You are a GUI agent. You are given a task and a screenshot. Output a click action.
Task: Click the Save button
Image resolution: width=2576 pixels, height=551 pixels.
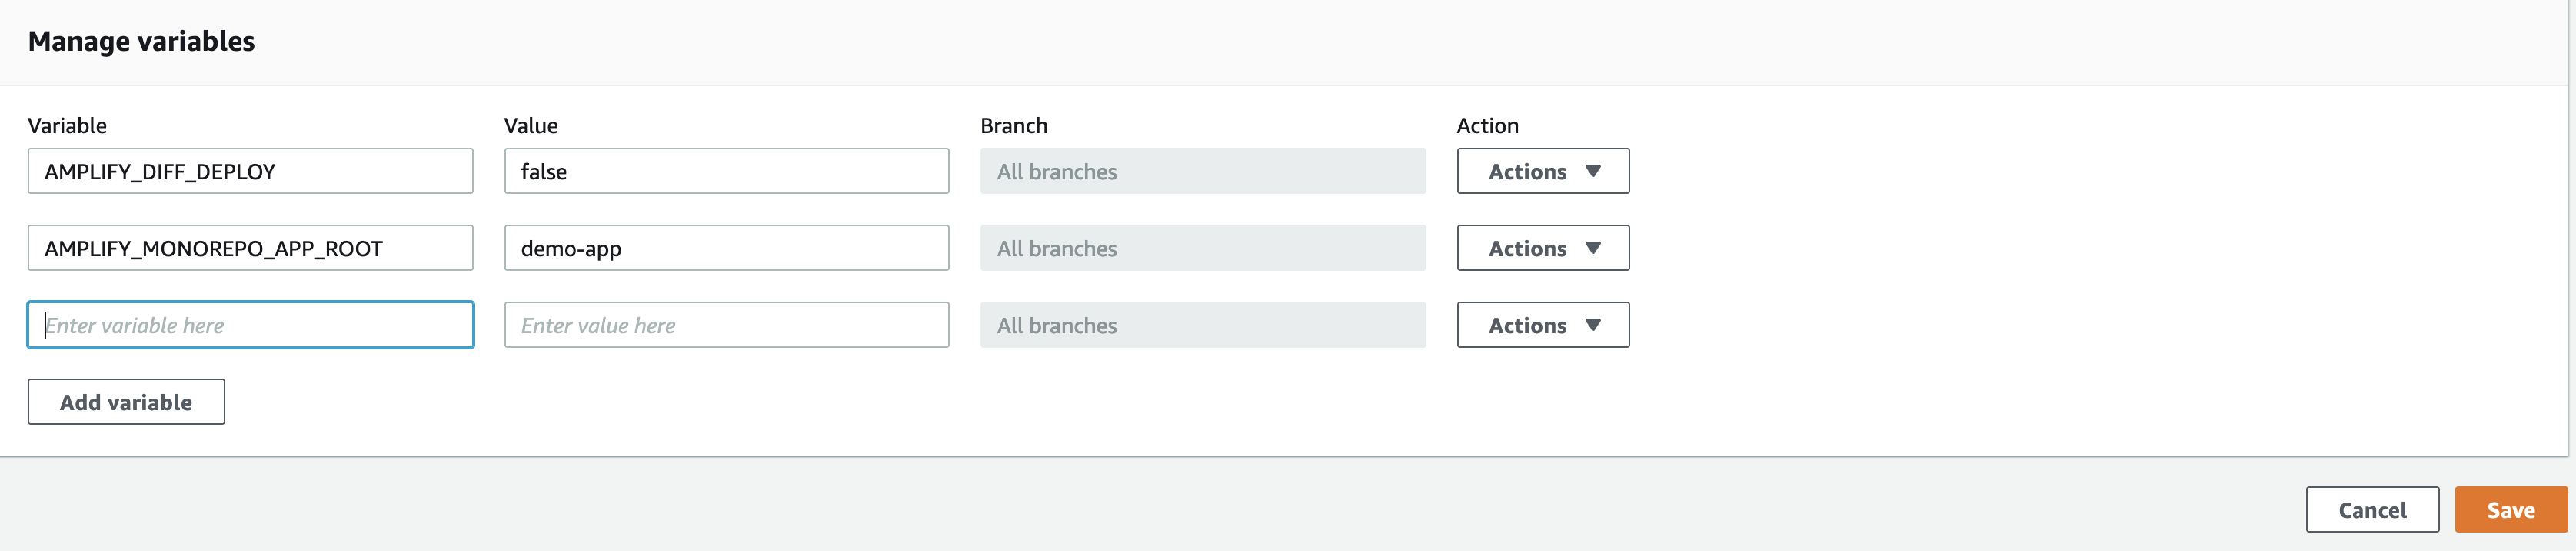click(x=2510, y=509)
